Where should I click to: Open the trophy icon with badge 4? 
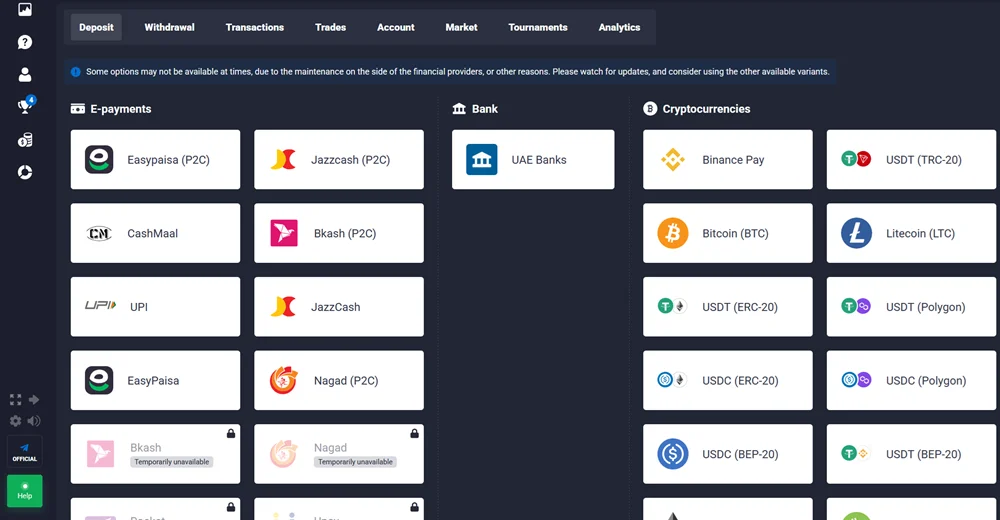coord(26,105)
